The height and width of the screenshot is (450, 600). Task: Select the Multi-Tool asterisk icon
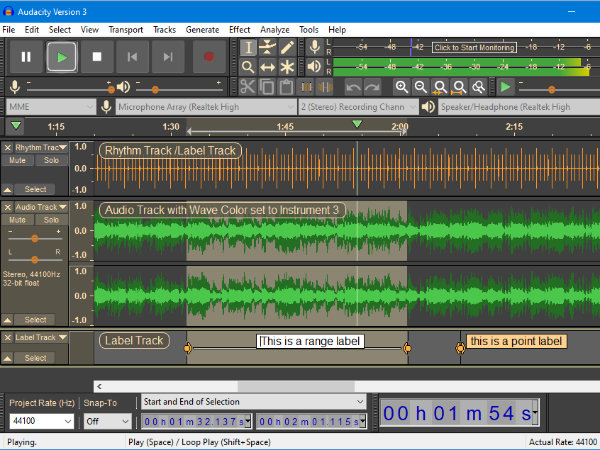click(287, 67)
